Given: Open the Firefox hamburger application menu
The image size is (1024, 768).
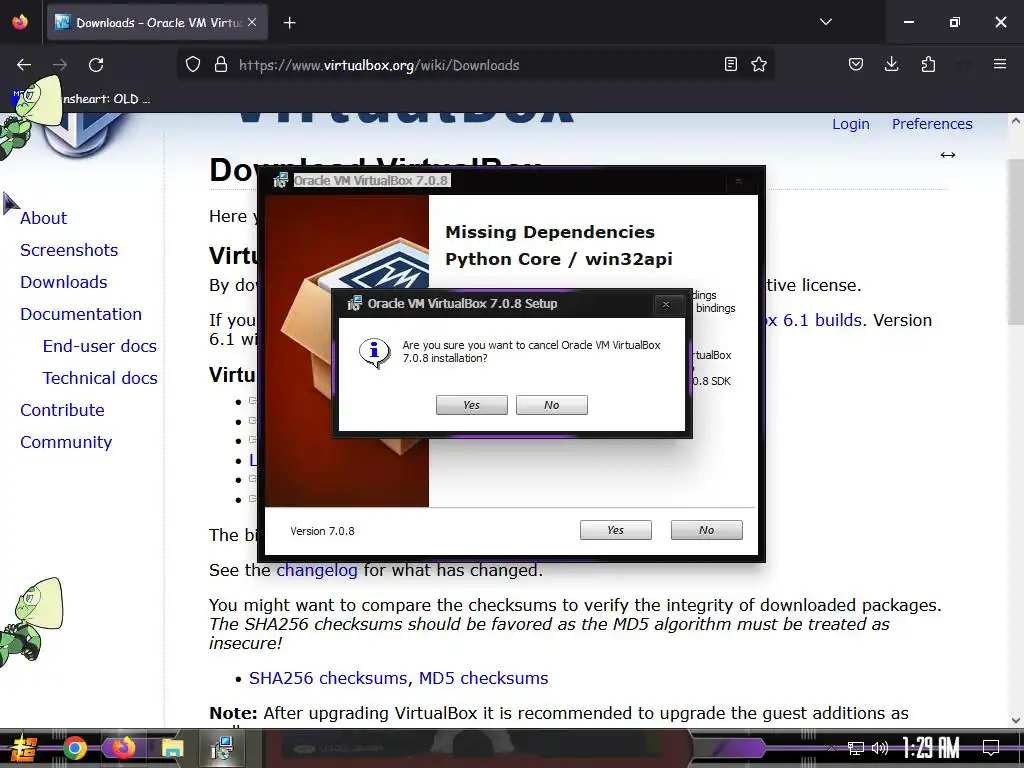Looking at the screenshot, I should pyautogui.click(x=1000, y=64).
